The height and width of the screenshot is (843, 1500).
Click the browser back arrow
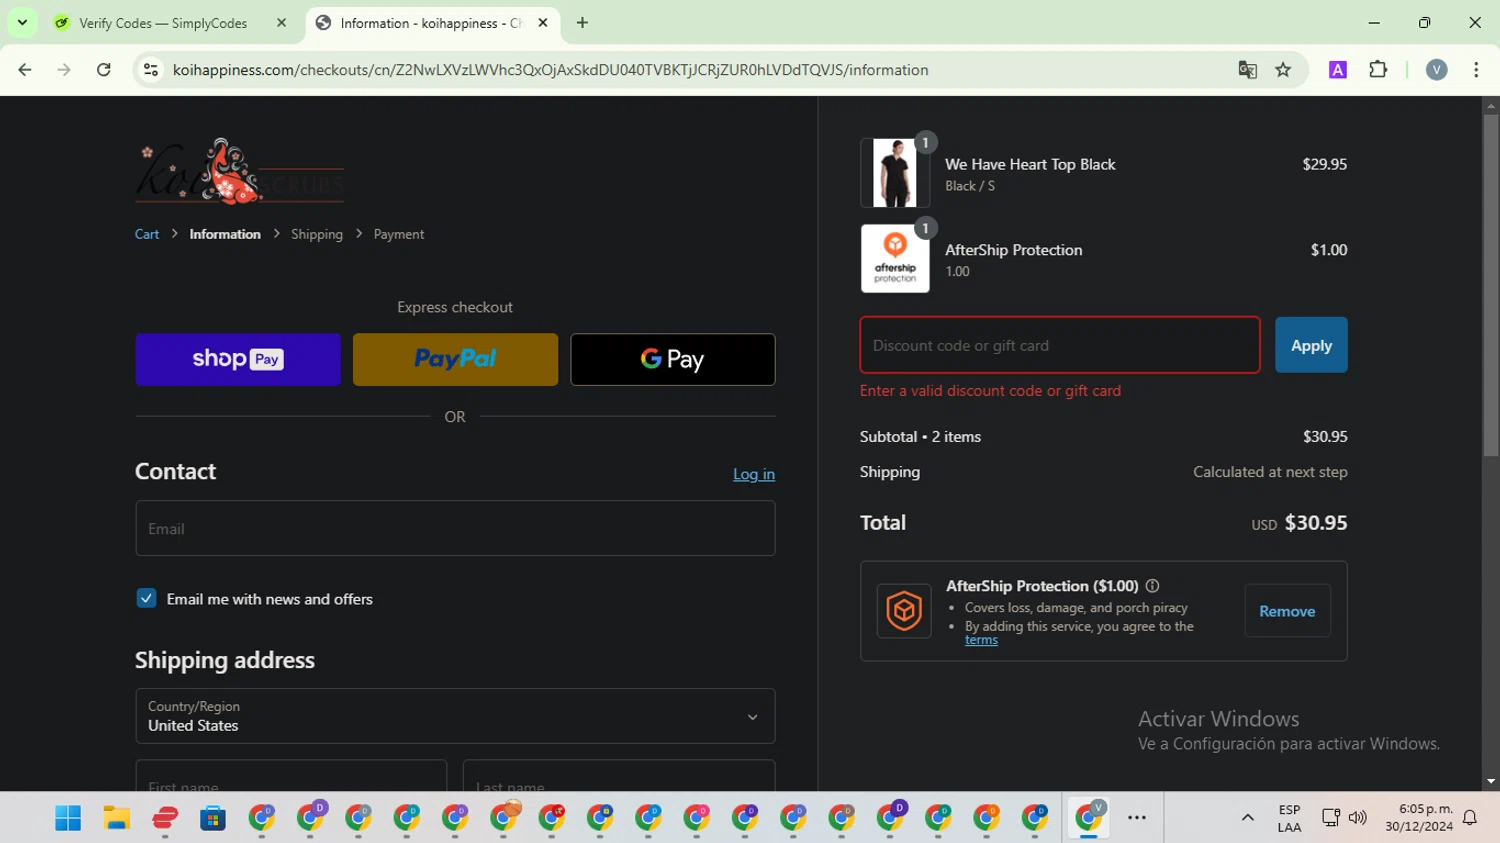pos(25,70)
